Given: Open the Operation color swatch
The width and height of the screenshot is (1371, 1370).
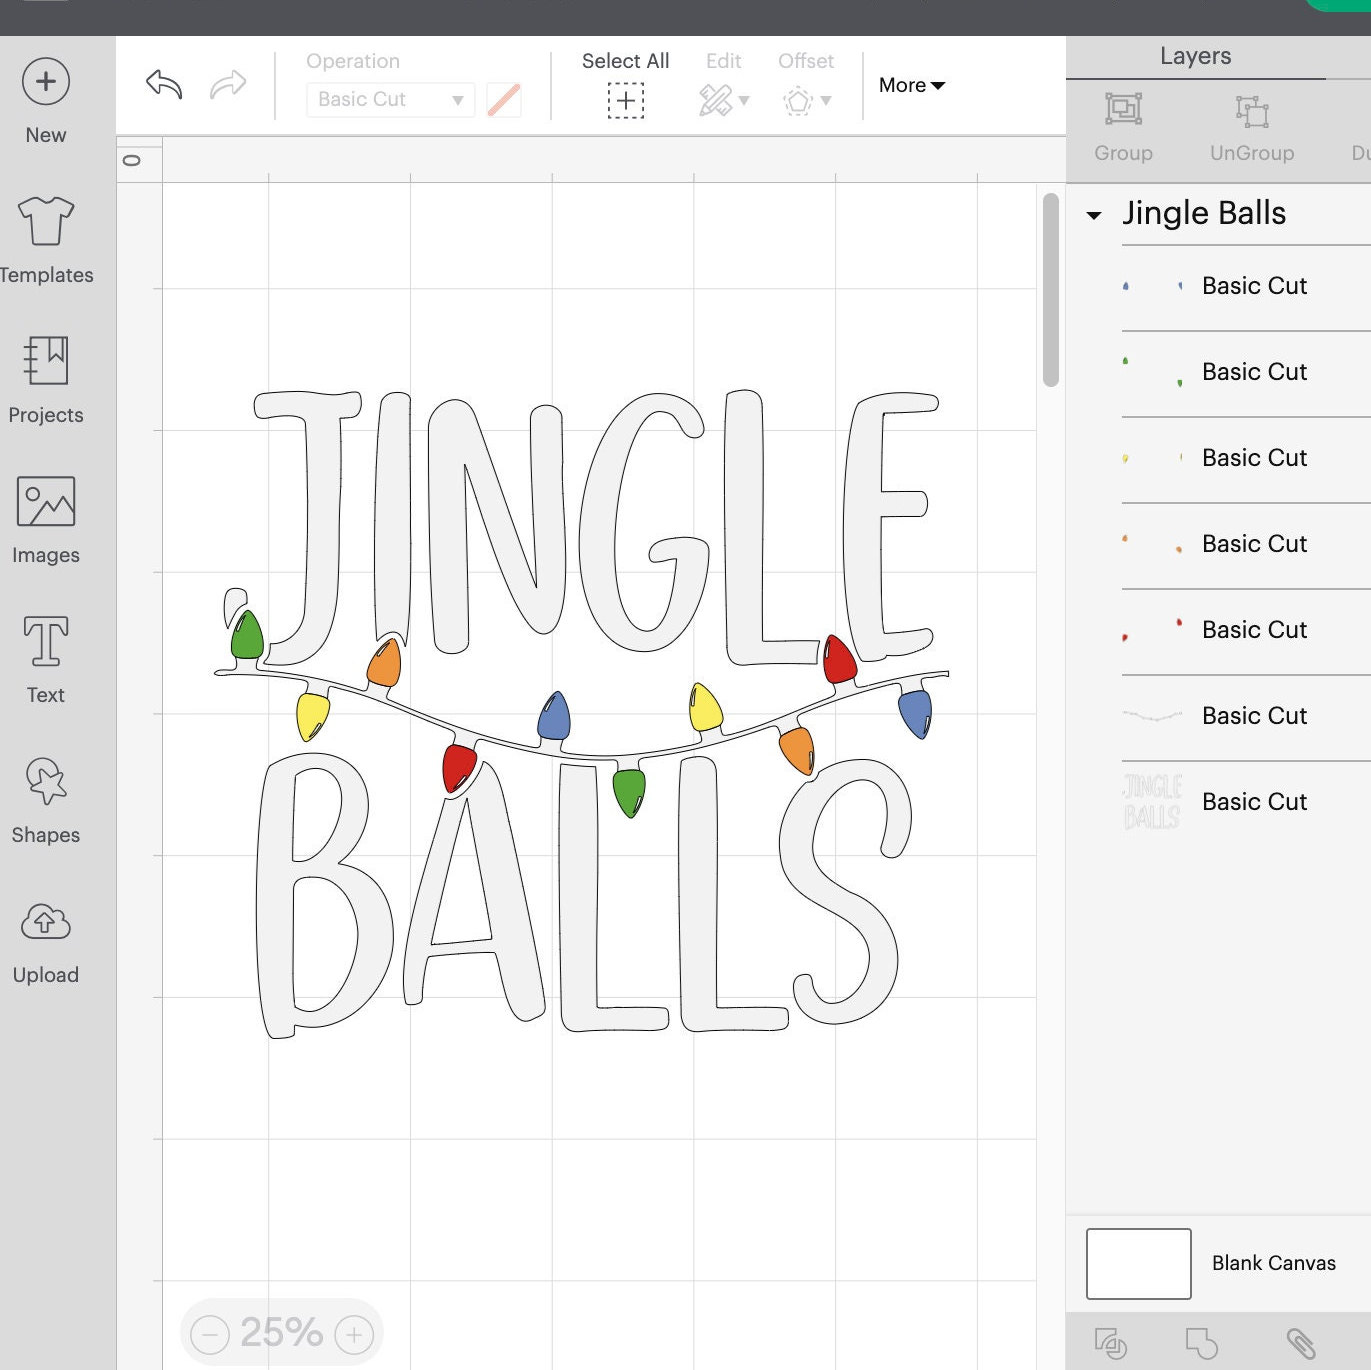Looking at the screenshot, I should (x=504, y=99).
